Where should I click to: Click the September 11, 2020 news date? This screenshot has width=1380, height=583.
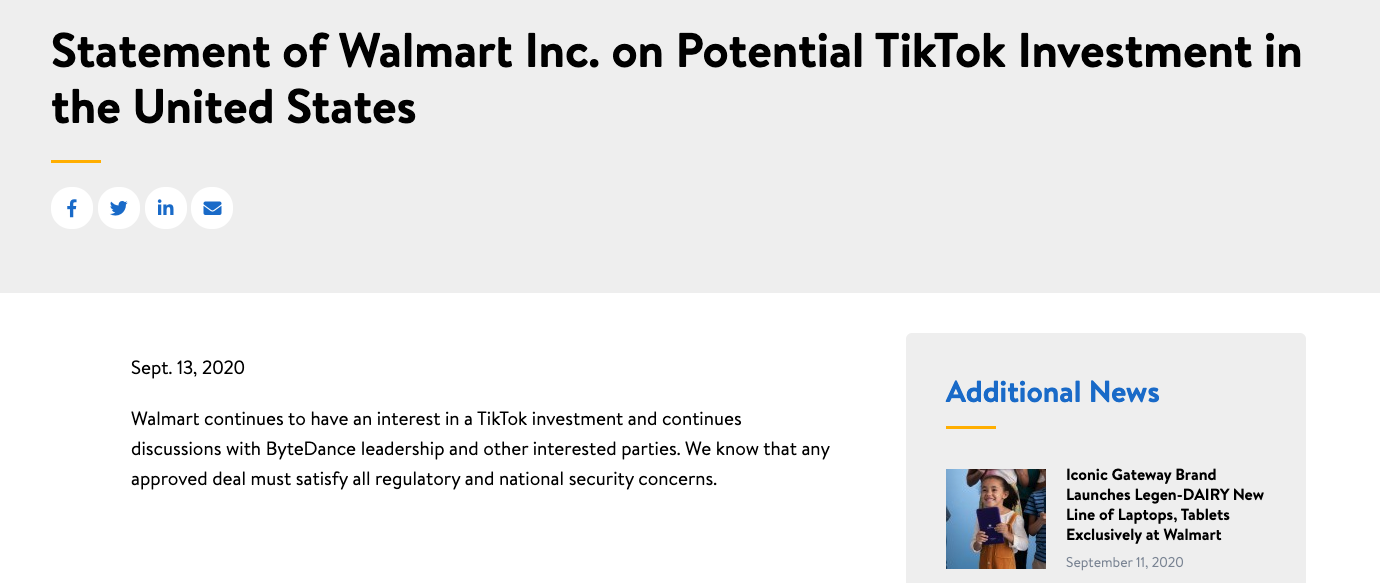coord(1125,563)
